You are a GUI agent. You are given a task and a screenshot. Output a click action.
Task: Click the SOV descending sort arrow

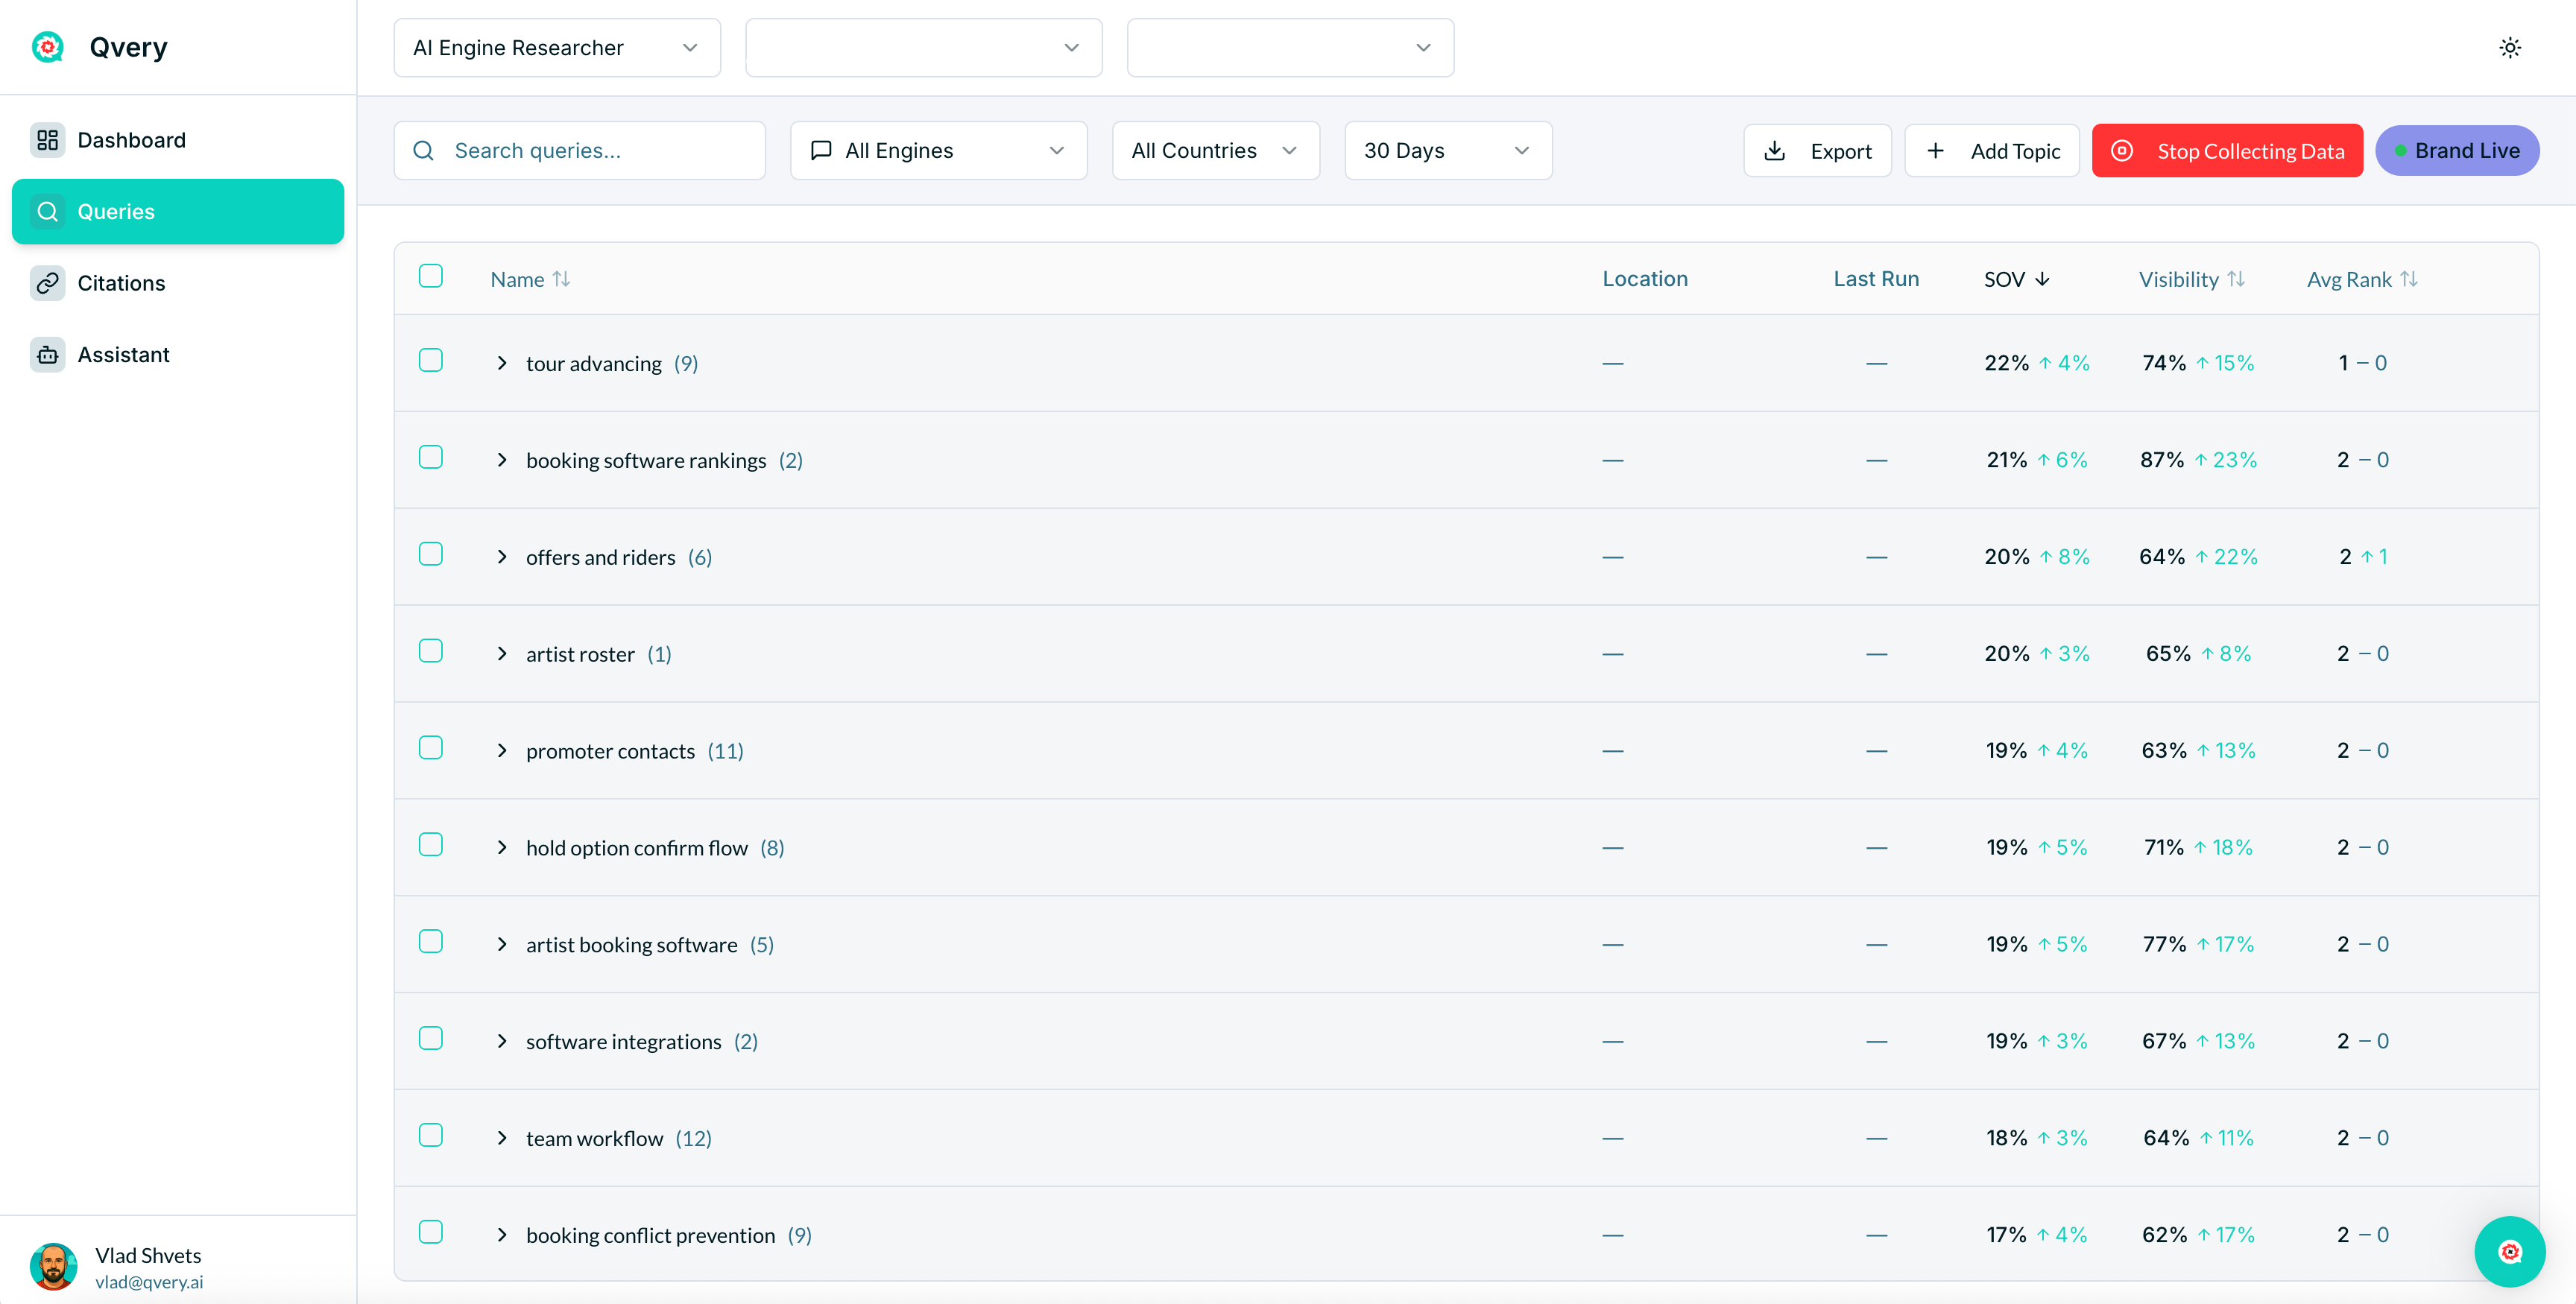click(2042, 279)
